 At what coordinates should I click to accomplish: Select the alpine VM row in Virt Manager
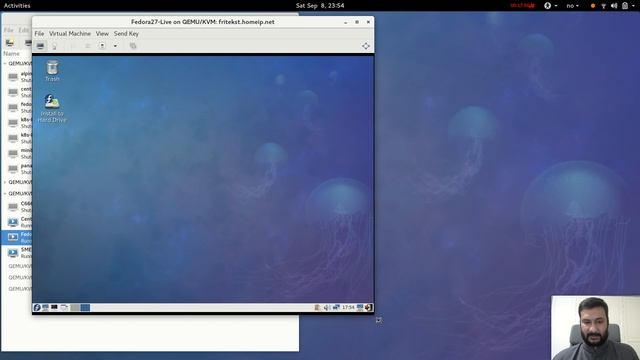17,77
